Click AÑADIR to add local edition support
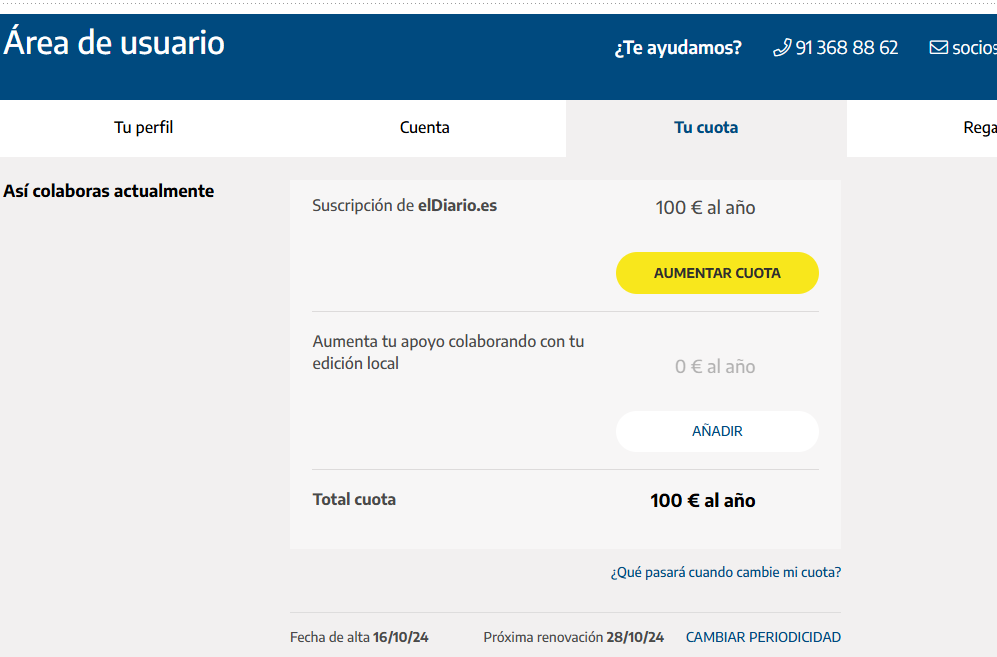Image resolution: width=997 pixels, height=657 pixels. [x=717, y=431]
